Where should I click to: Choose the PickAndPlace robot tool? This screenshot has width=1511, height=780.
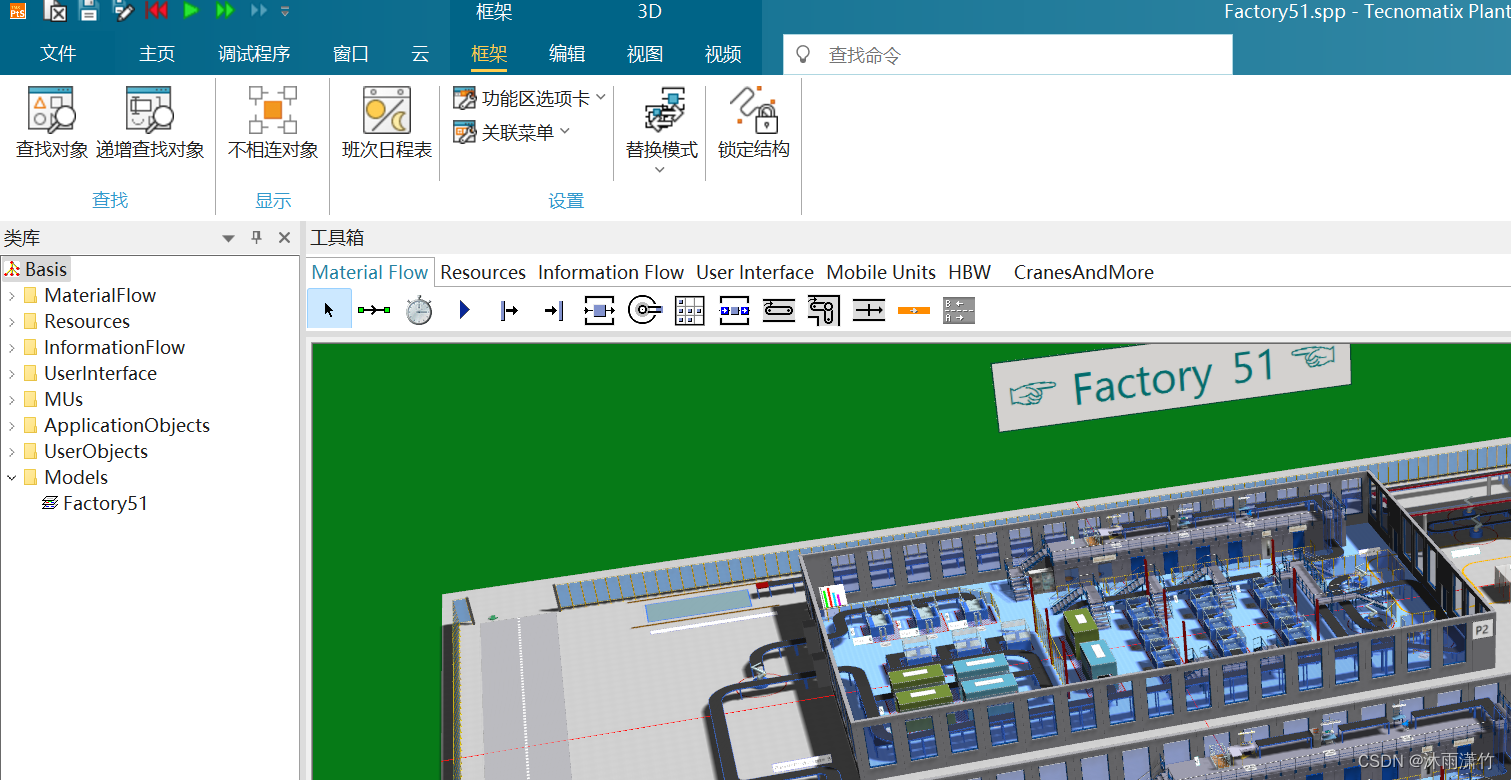click(823, 310)
